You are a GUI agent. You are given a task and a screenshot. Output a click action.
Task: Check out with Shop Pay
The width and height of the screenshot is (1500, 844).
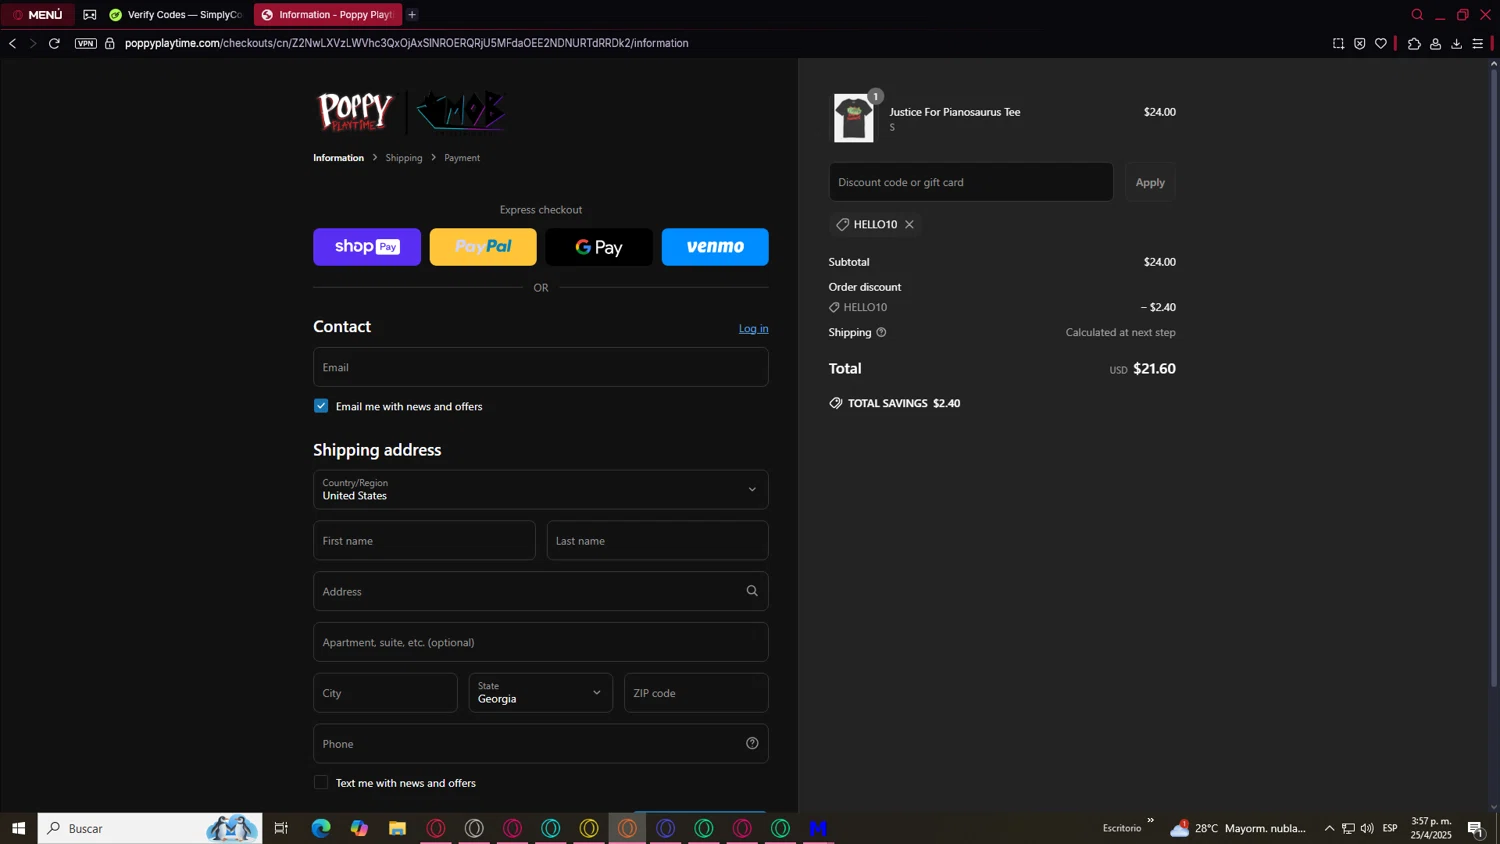point(367,247)
